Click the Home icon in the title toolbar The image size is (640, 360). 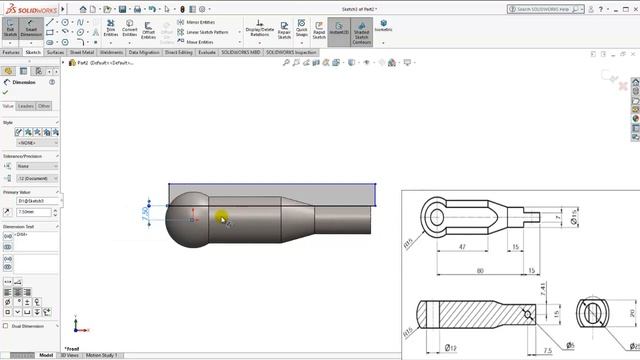pos(83,9)
